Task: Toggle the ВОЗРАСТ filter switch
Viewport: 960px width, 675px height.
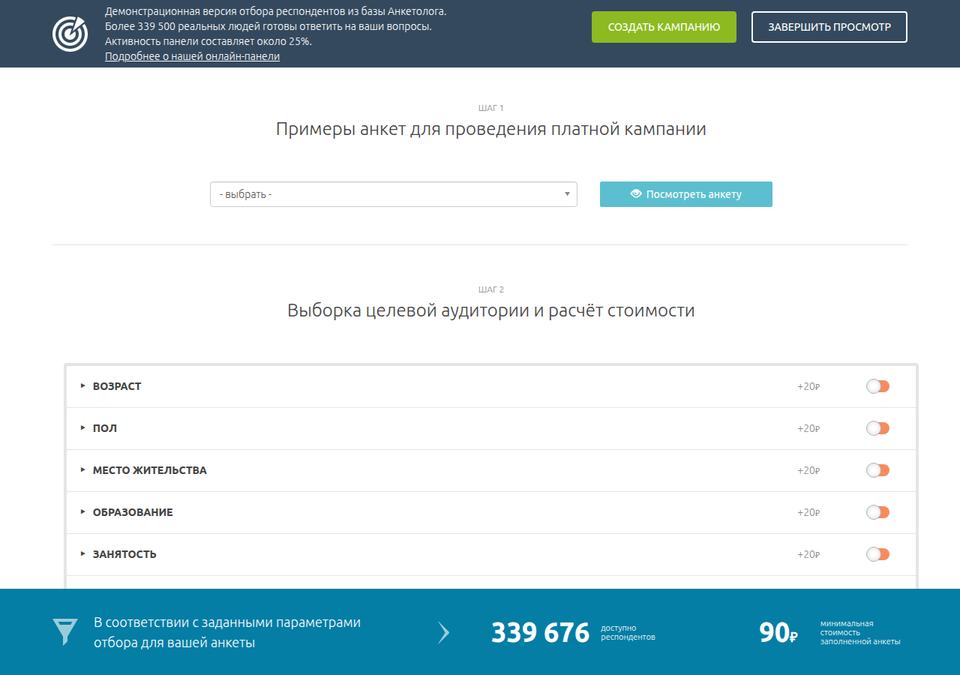Action: point(877,386)
